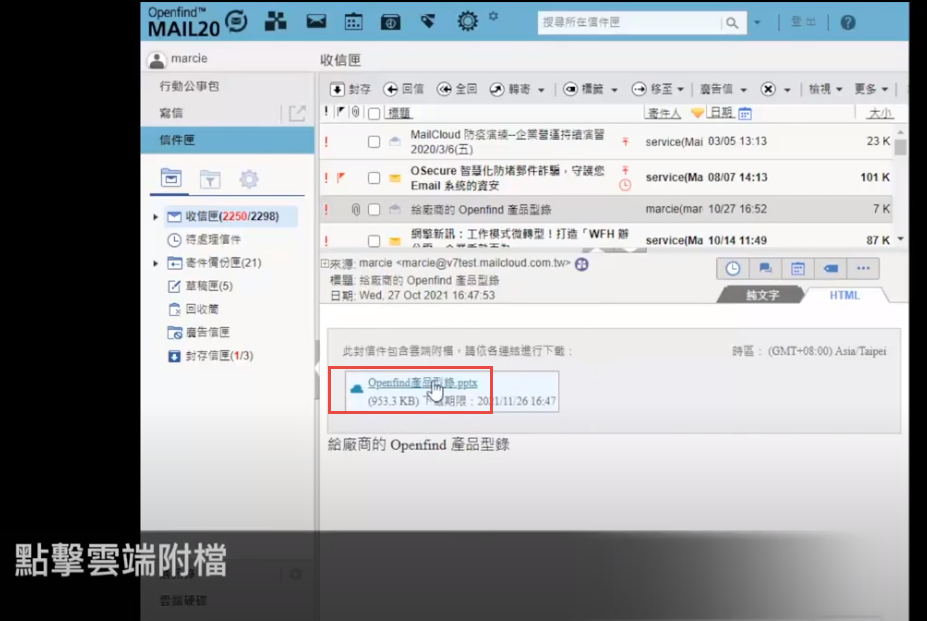Screen dimensions: 927x621
Task: Sort by the 標題 subject column
Action: (x=398, y=113)
